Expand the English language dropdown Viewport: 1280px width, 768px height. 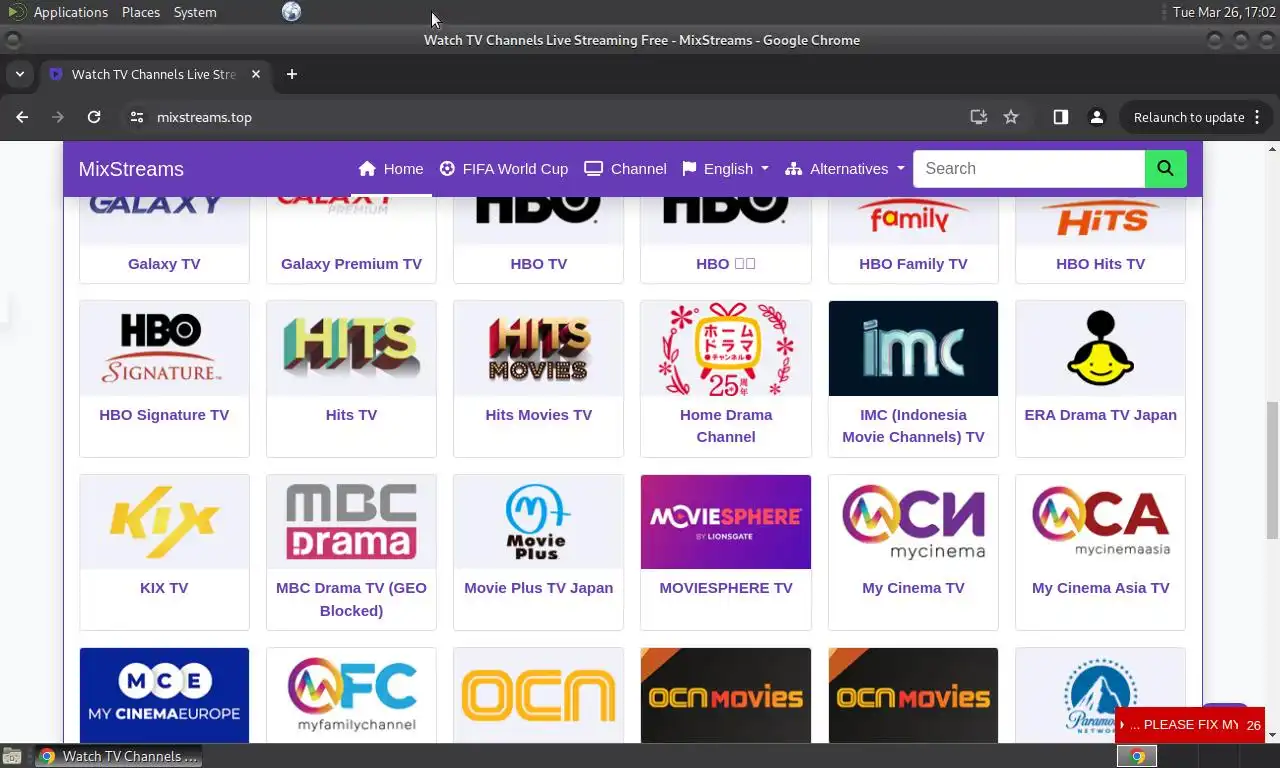(x=726, y=169)
